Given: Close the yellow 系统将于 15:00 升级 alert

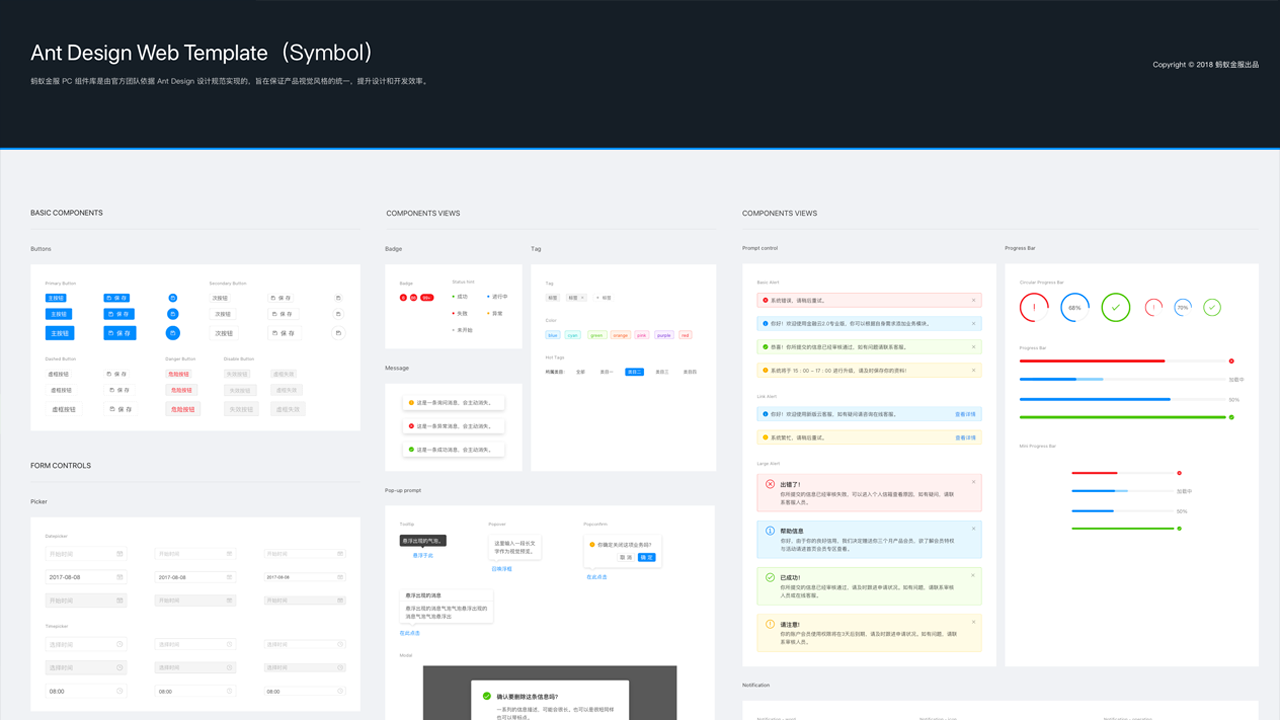Looking at the screenshot, I should point(973,370).
